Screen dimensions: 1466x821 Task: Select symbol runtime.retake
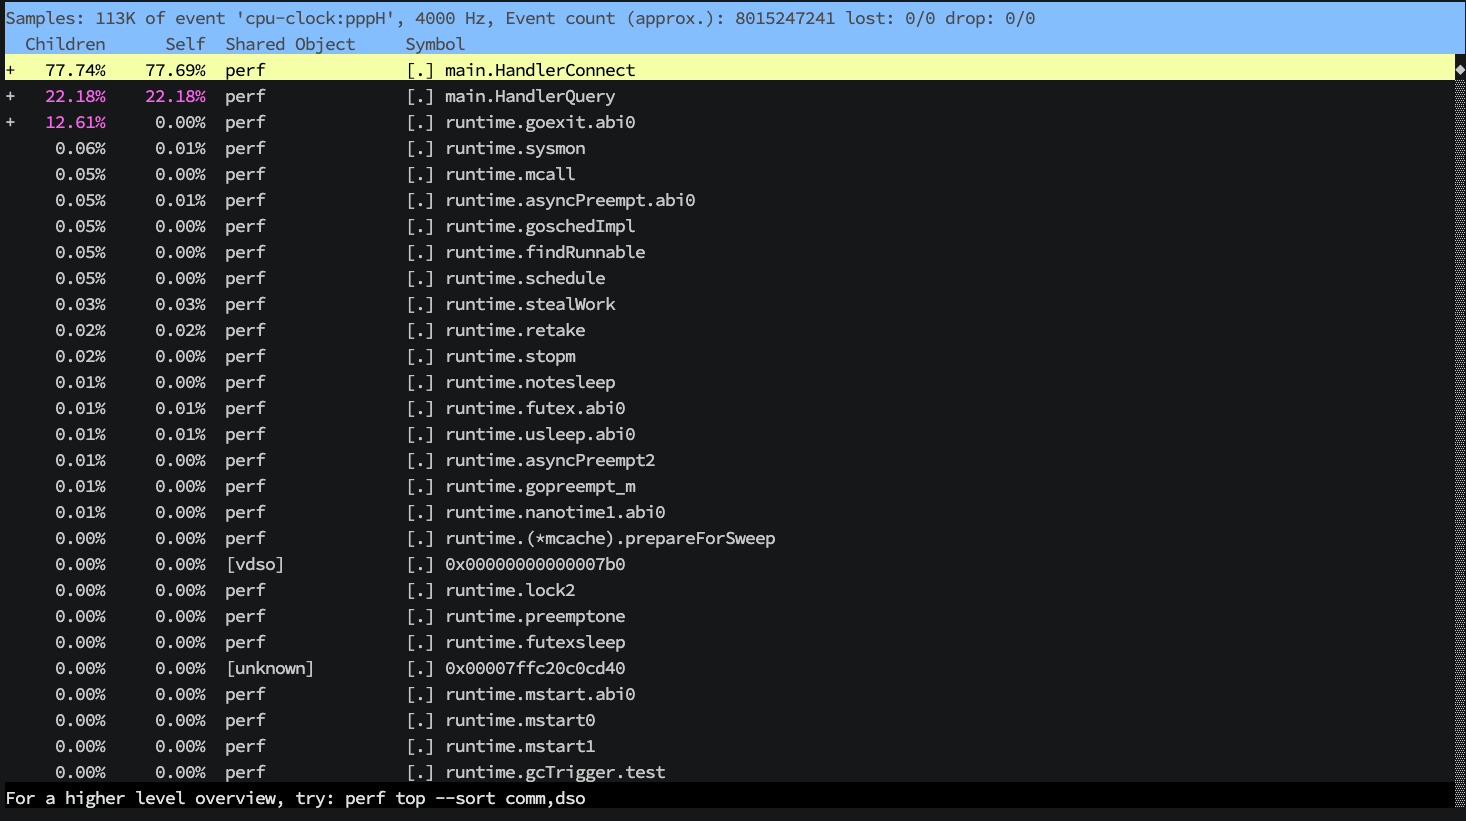point(515,330)
